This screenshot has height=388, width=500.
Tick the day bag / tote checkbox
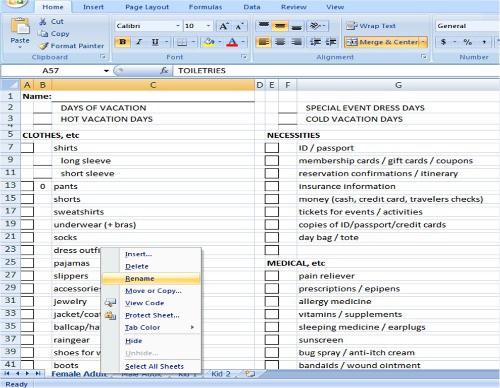(272, 237)
